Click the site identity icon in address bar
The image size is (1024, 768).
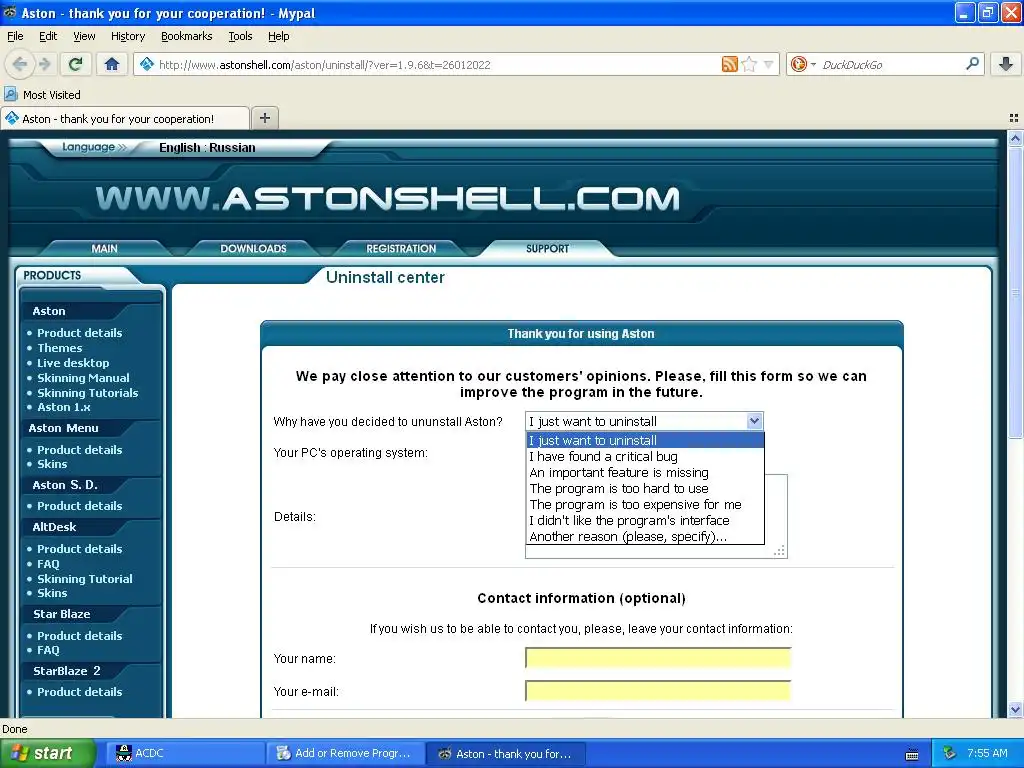147,64
